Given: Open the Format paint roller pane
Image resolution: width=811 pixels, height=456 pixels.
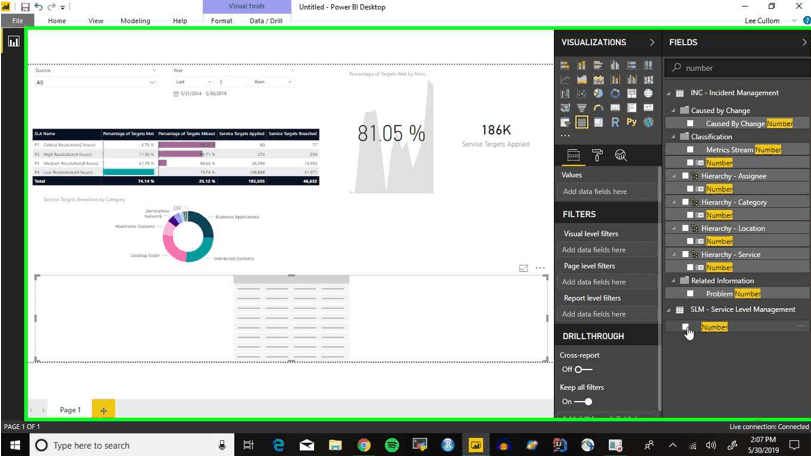Looking at the screenshot, I should click(x=597, y=155).
